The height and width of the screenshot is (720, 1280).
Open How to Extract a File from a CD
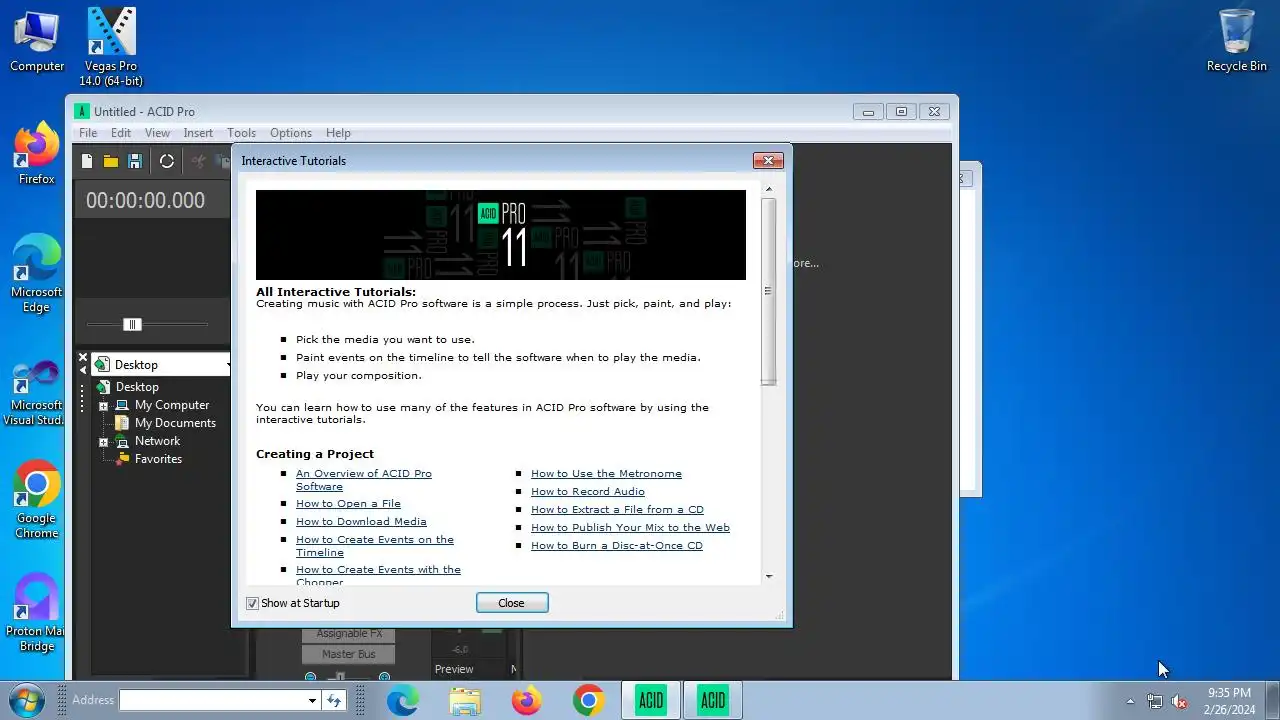617,510
